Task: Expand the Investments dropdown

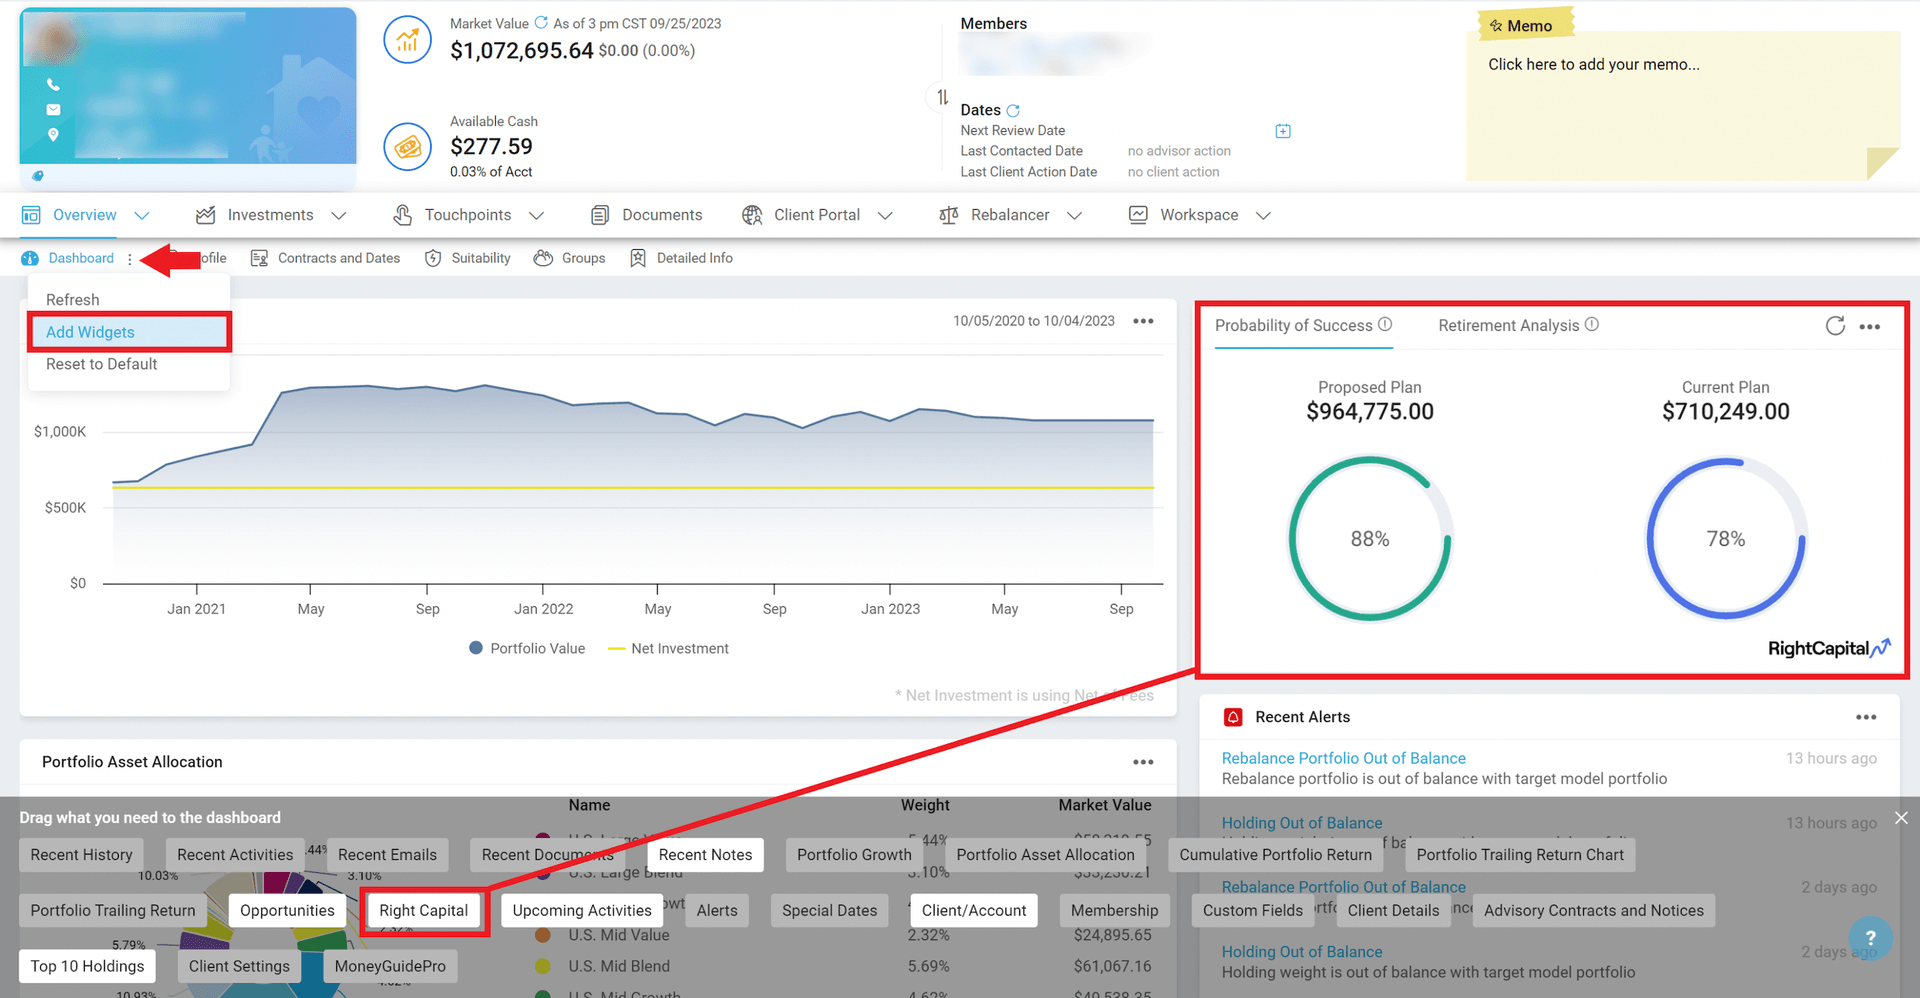Action: click(x=339, y=216)
